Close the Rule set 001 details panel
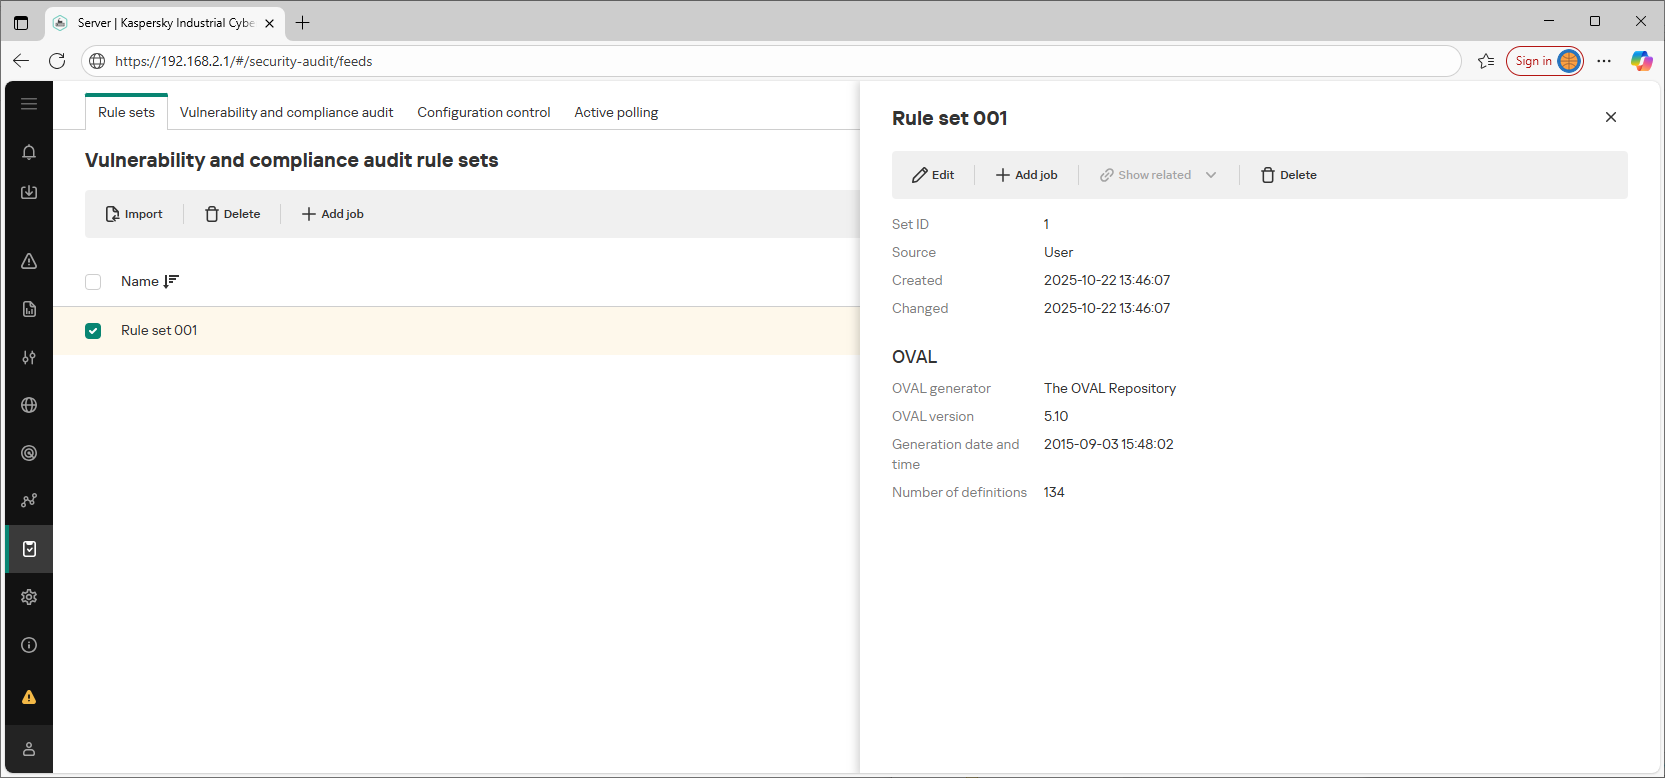This screenshot has width=1665, height=778. click(1610, 117)
